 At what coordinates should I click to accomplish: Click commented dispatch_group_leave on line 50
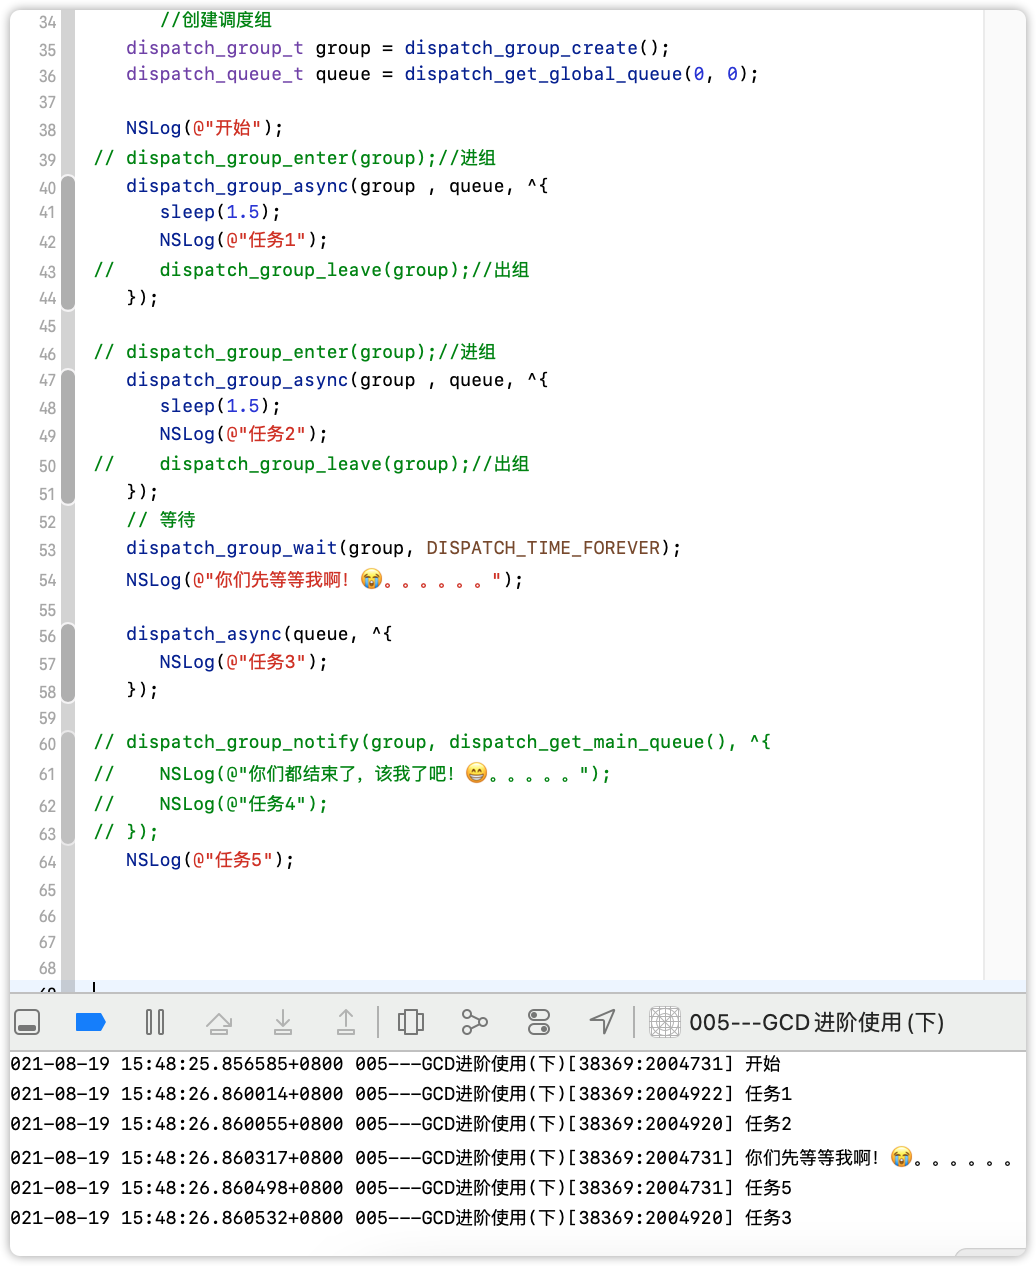click(x=311, y=464)
